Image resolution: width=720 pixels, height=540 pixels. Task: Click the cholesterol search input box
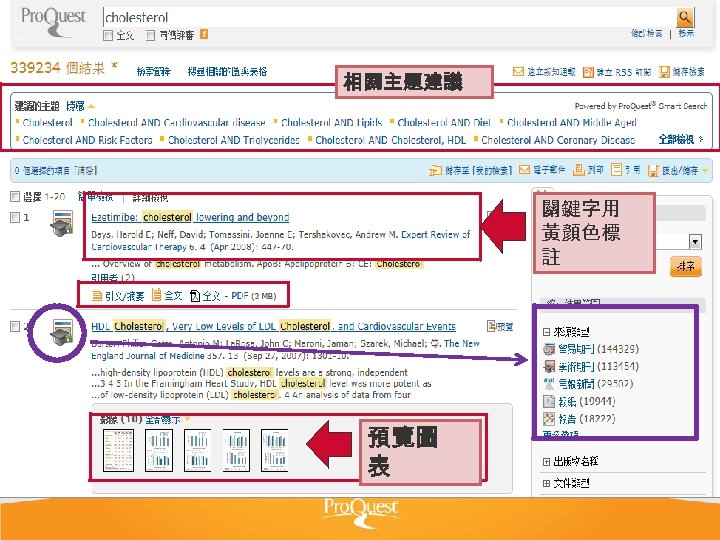(388, 17)
